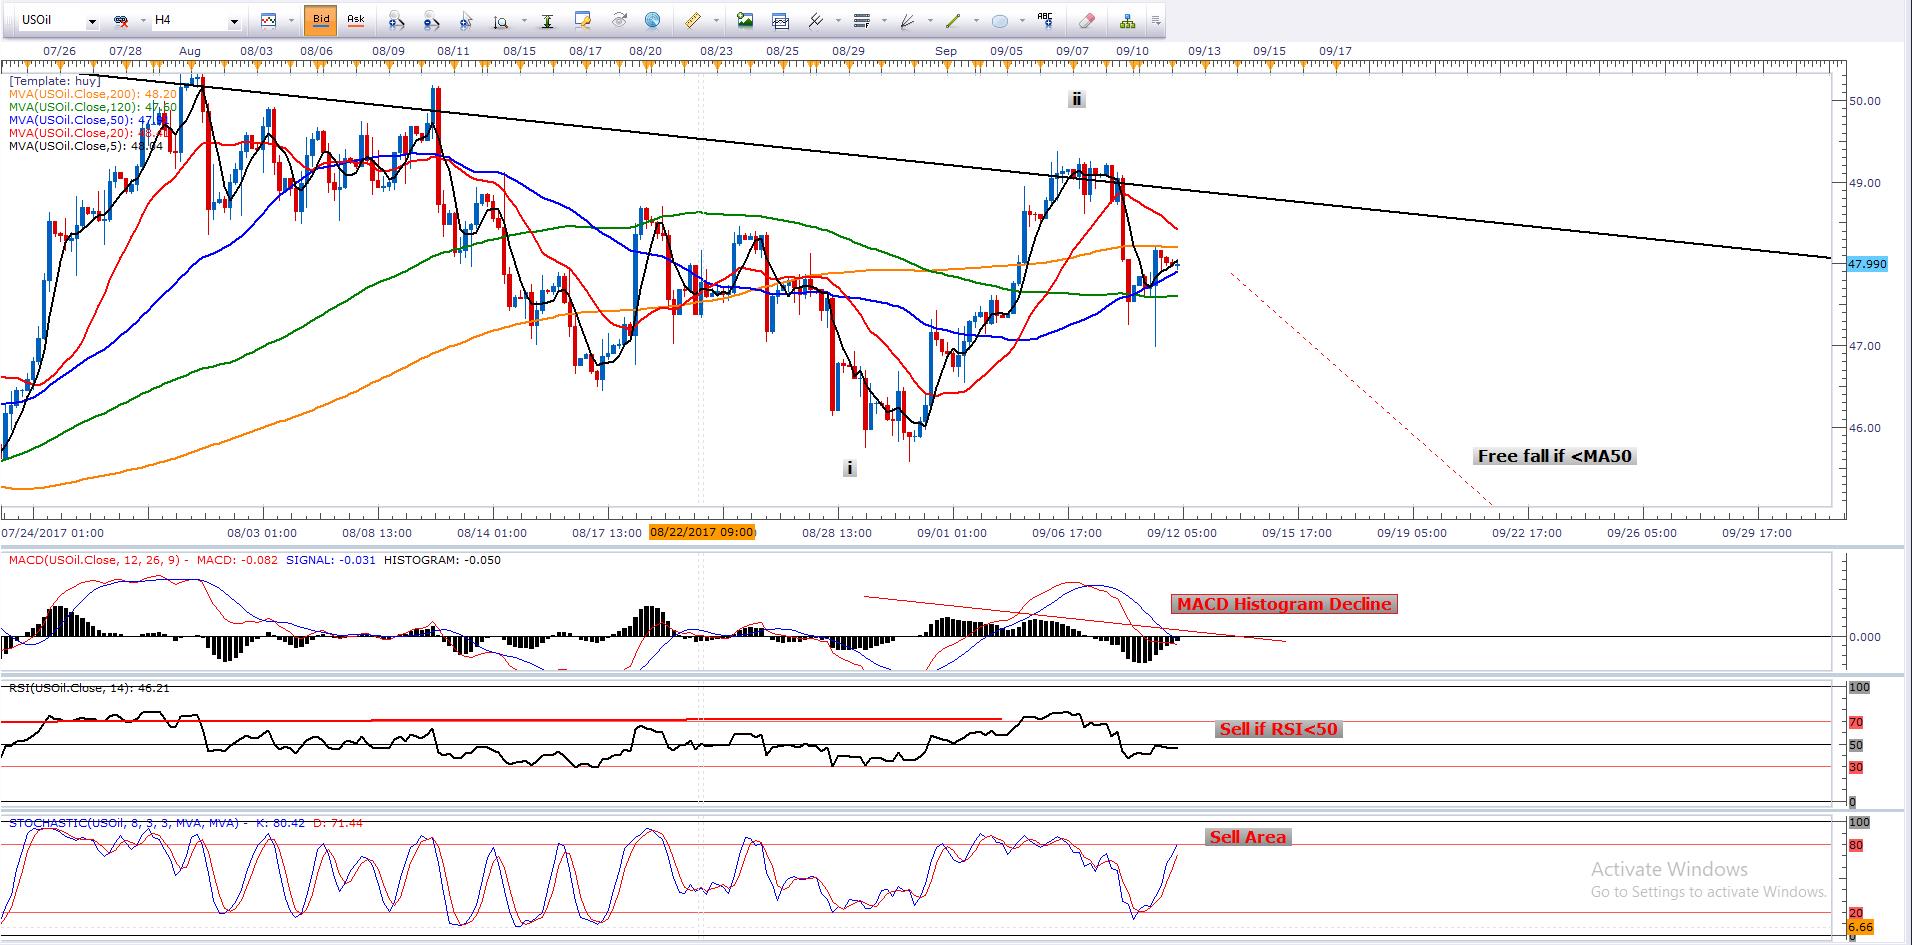Toggle the Bid price display
Image resolution: width=1912 pixels, height=945 pixels.
(320, 20)
